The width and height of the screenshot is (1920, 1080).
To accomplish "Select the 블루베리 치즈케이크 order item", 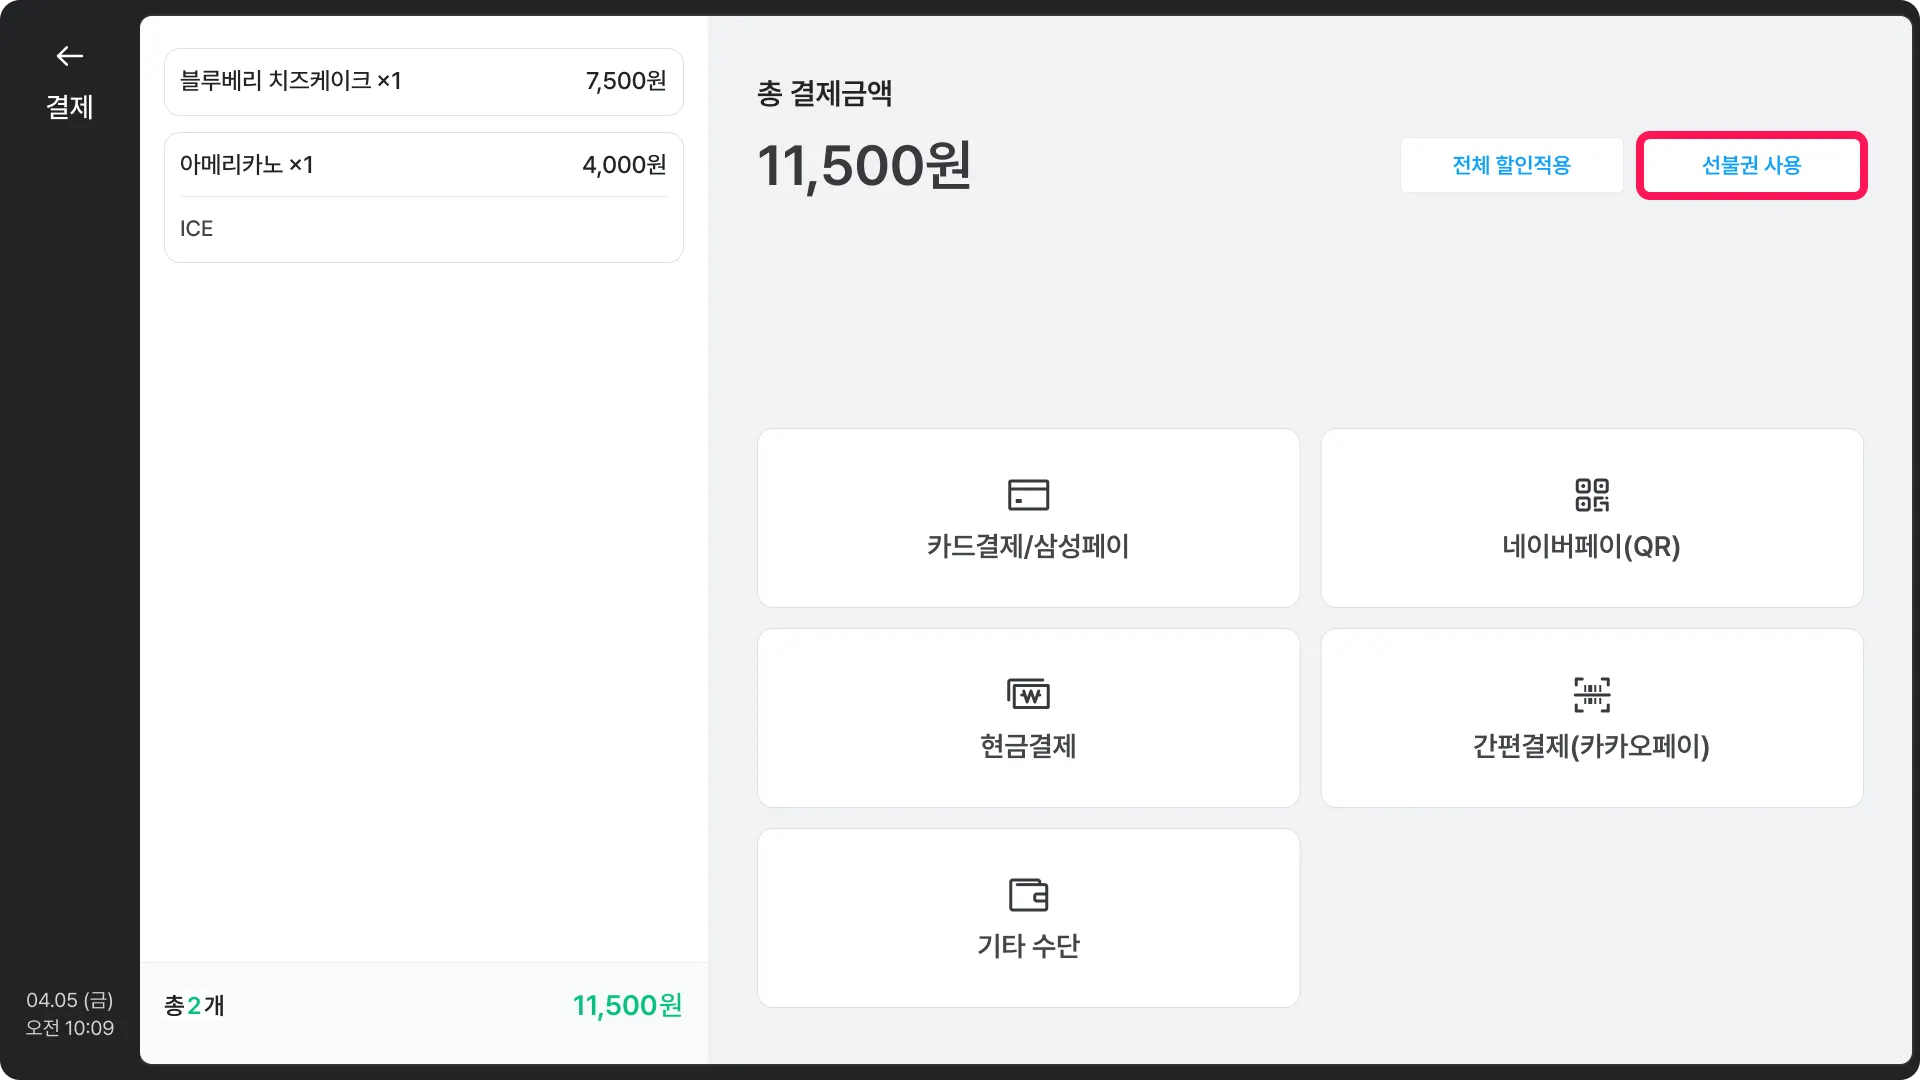I will click(x=424, y=82).
